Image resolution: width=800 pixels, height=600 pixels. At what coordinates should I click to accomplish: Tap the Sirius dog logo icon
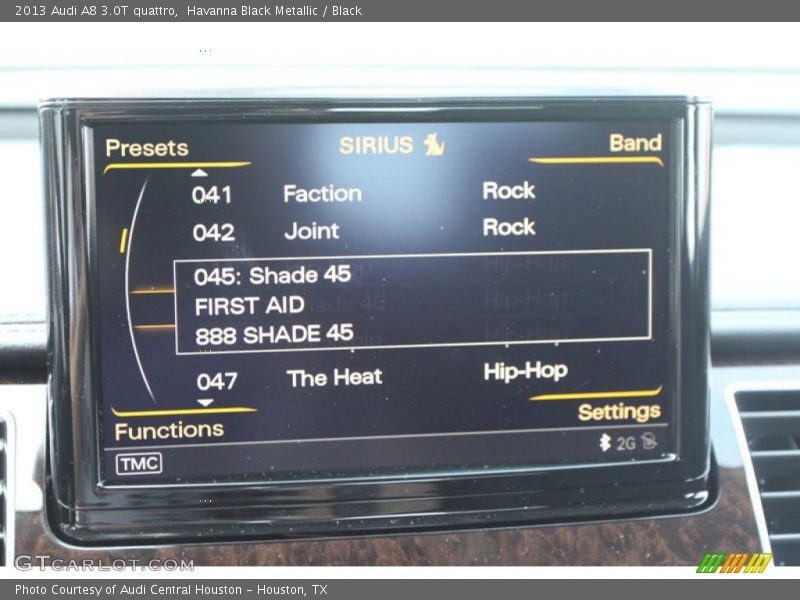point(434,145)
